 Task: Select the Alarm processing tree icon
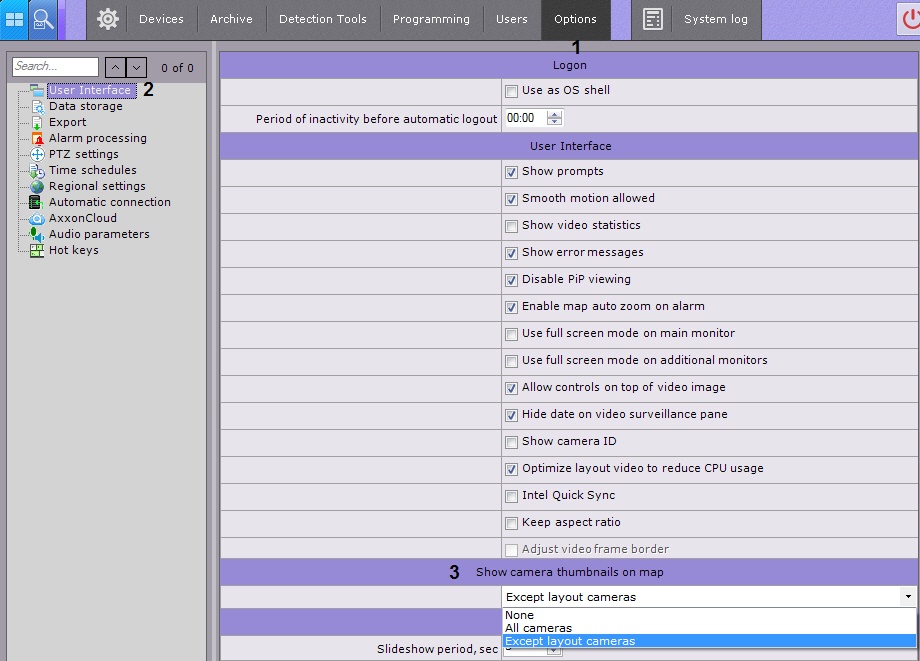click(x=37, y=139)
